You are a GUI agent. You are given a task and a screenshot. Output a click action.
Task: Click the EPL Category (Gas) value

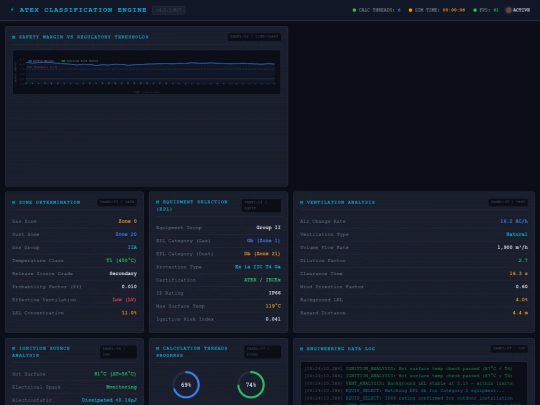(x=263, y=240)
